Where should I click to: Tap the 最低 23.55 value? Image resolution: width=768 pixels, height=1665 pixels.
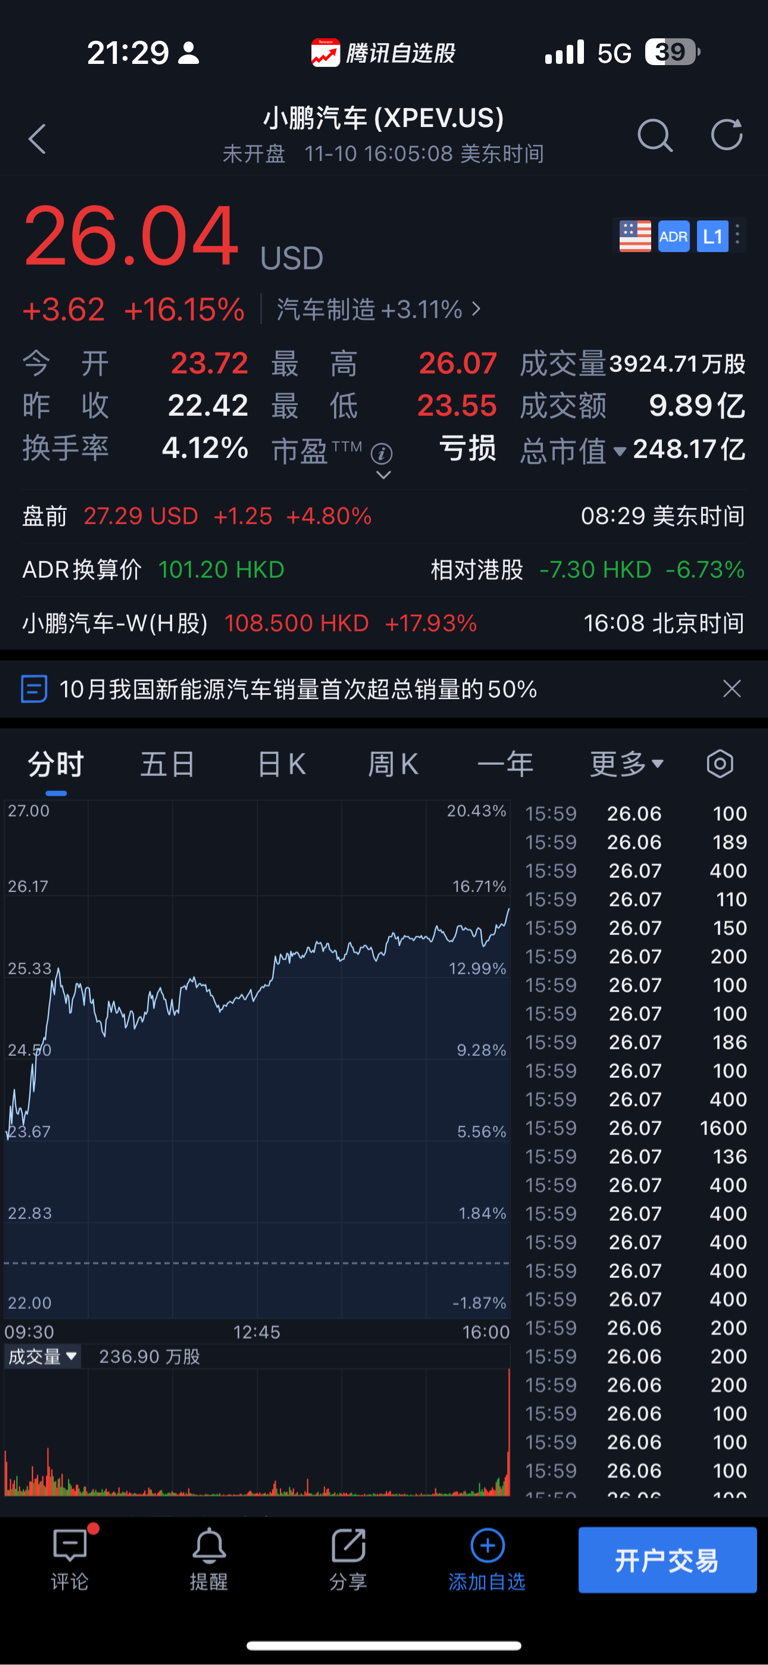(457, 406)
